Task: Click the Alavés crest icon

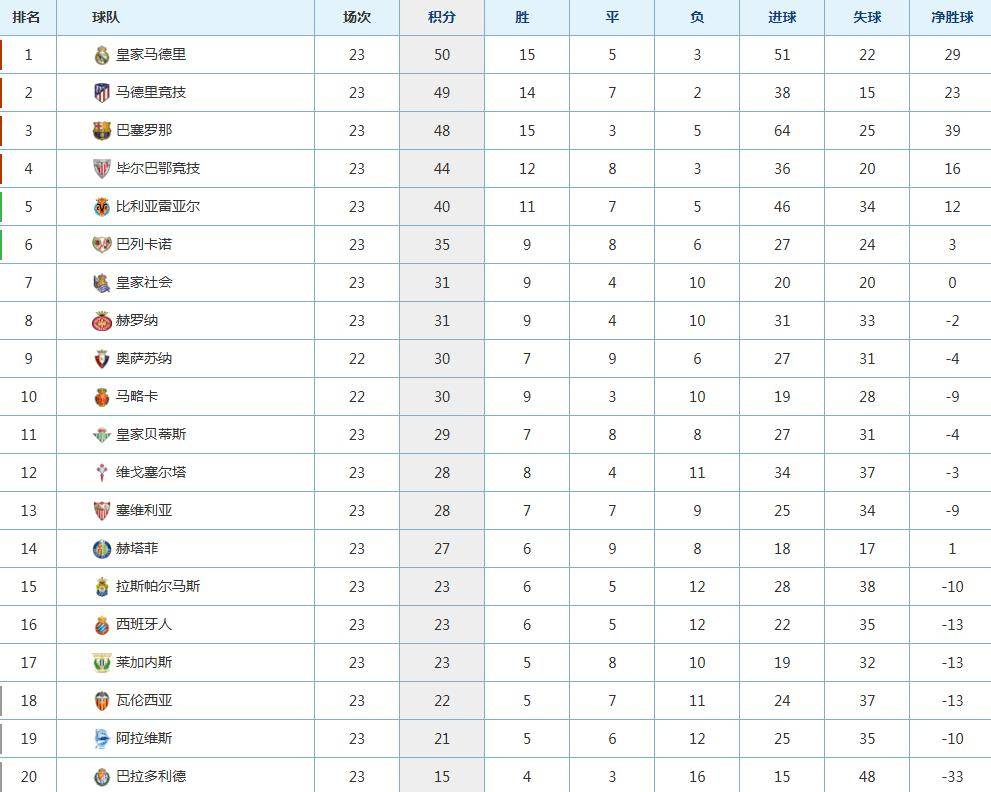Action: pos(102,738)
